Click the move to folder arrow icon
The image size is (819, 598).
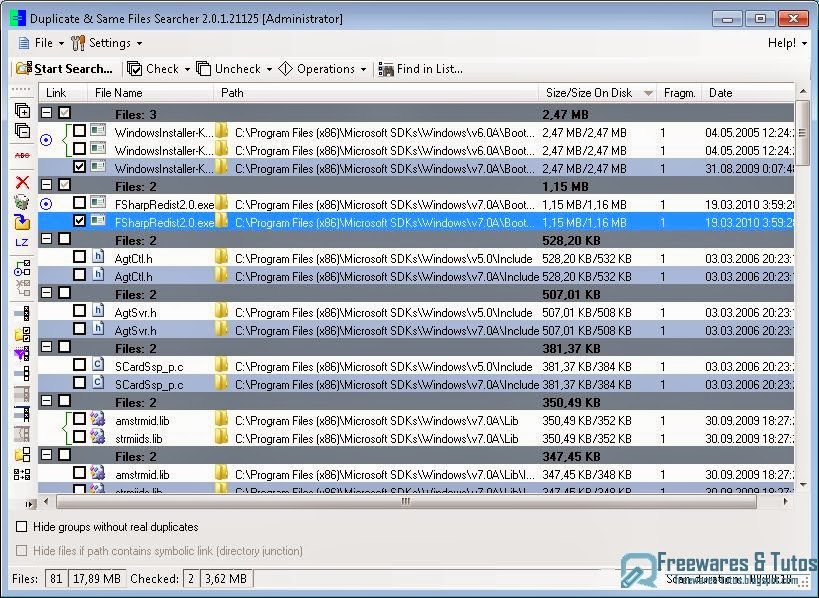pyautogui.click(x=22, y=222)
